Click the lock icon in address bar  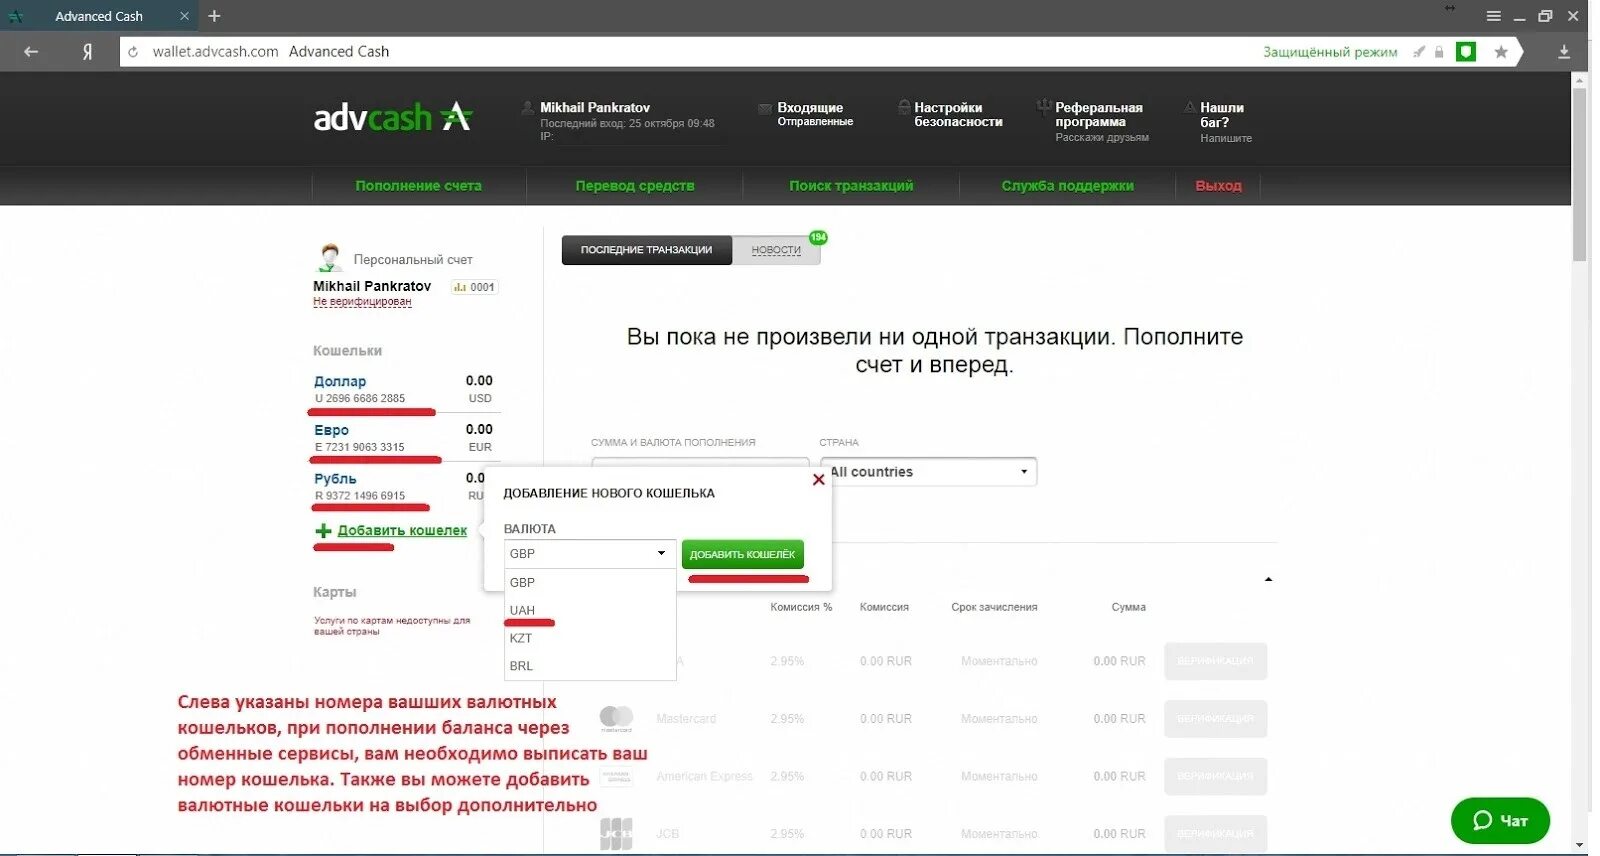[1439, 52]
